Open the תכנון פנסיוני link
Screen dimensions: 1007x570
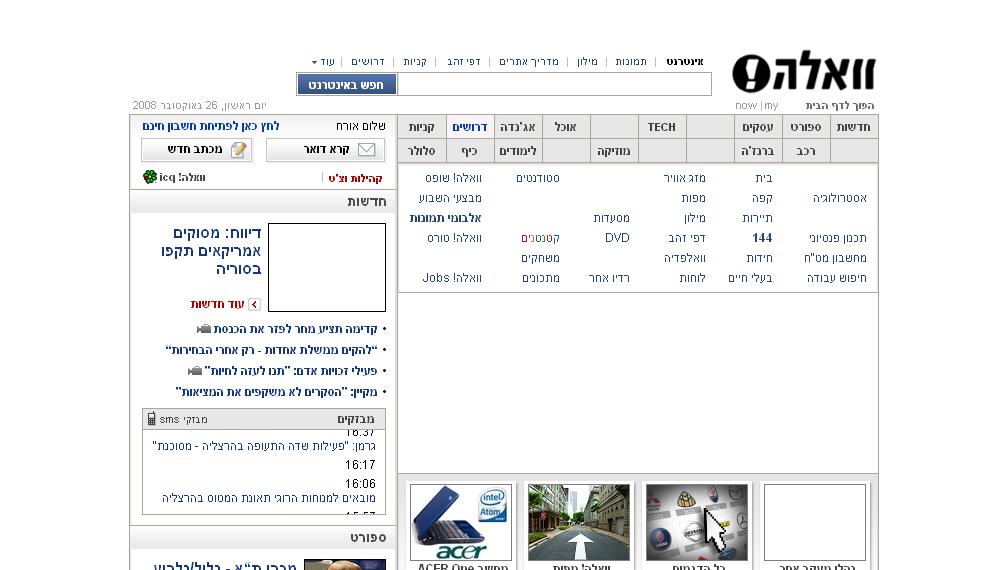click(x=837, y=238)
